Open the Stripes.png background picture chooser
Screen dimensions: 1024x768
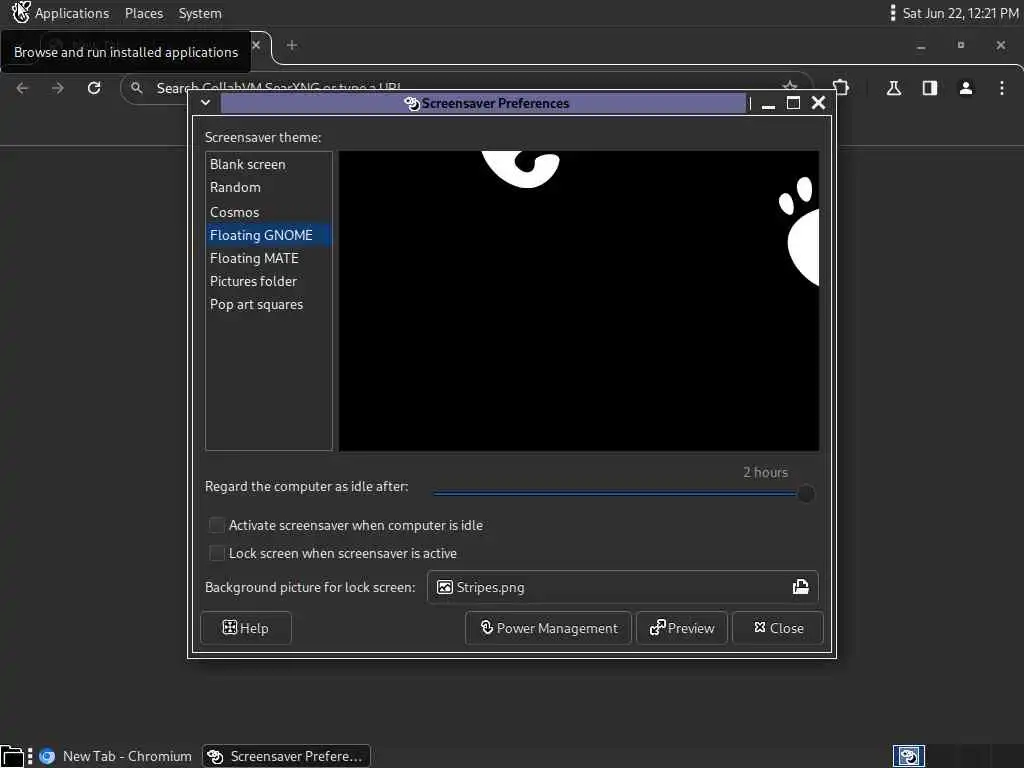622,587
